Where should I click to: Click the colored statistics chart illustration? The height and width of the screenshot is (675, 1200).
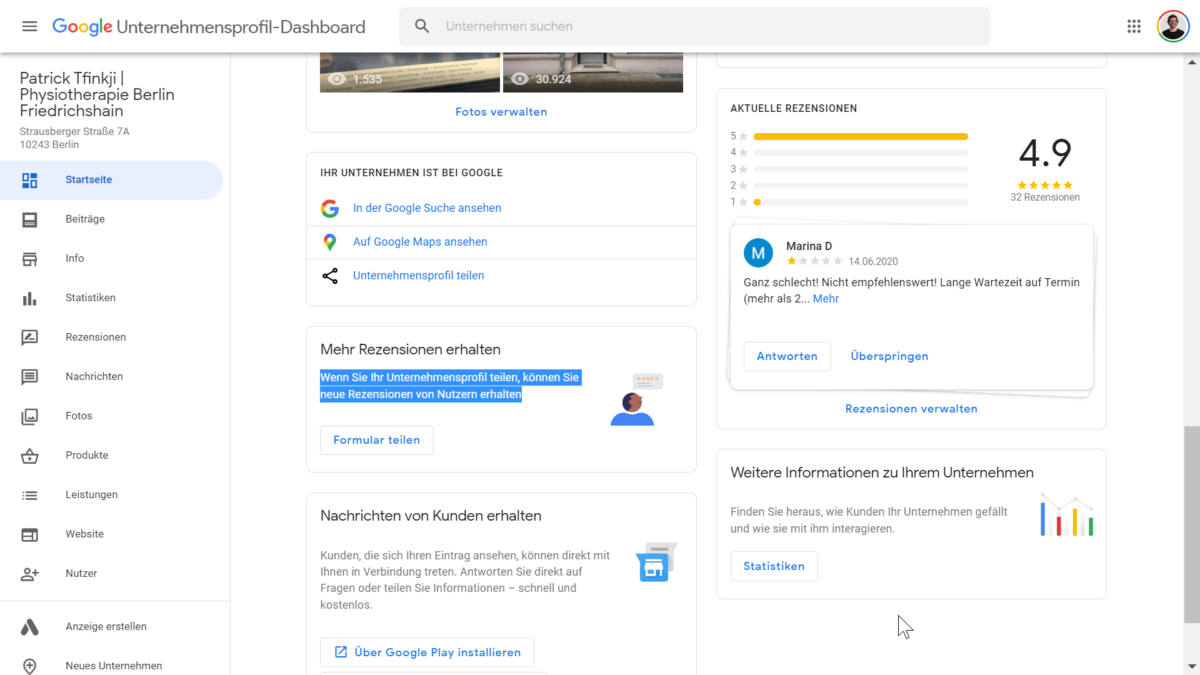(1067, 515)
